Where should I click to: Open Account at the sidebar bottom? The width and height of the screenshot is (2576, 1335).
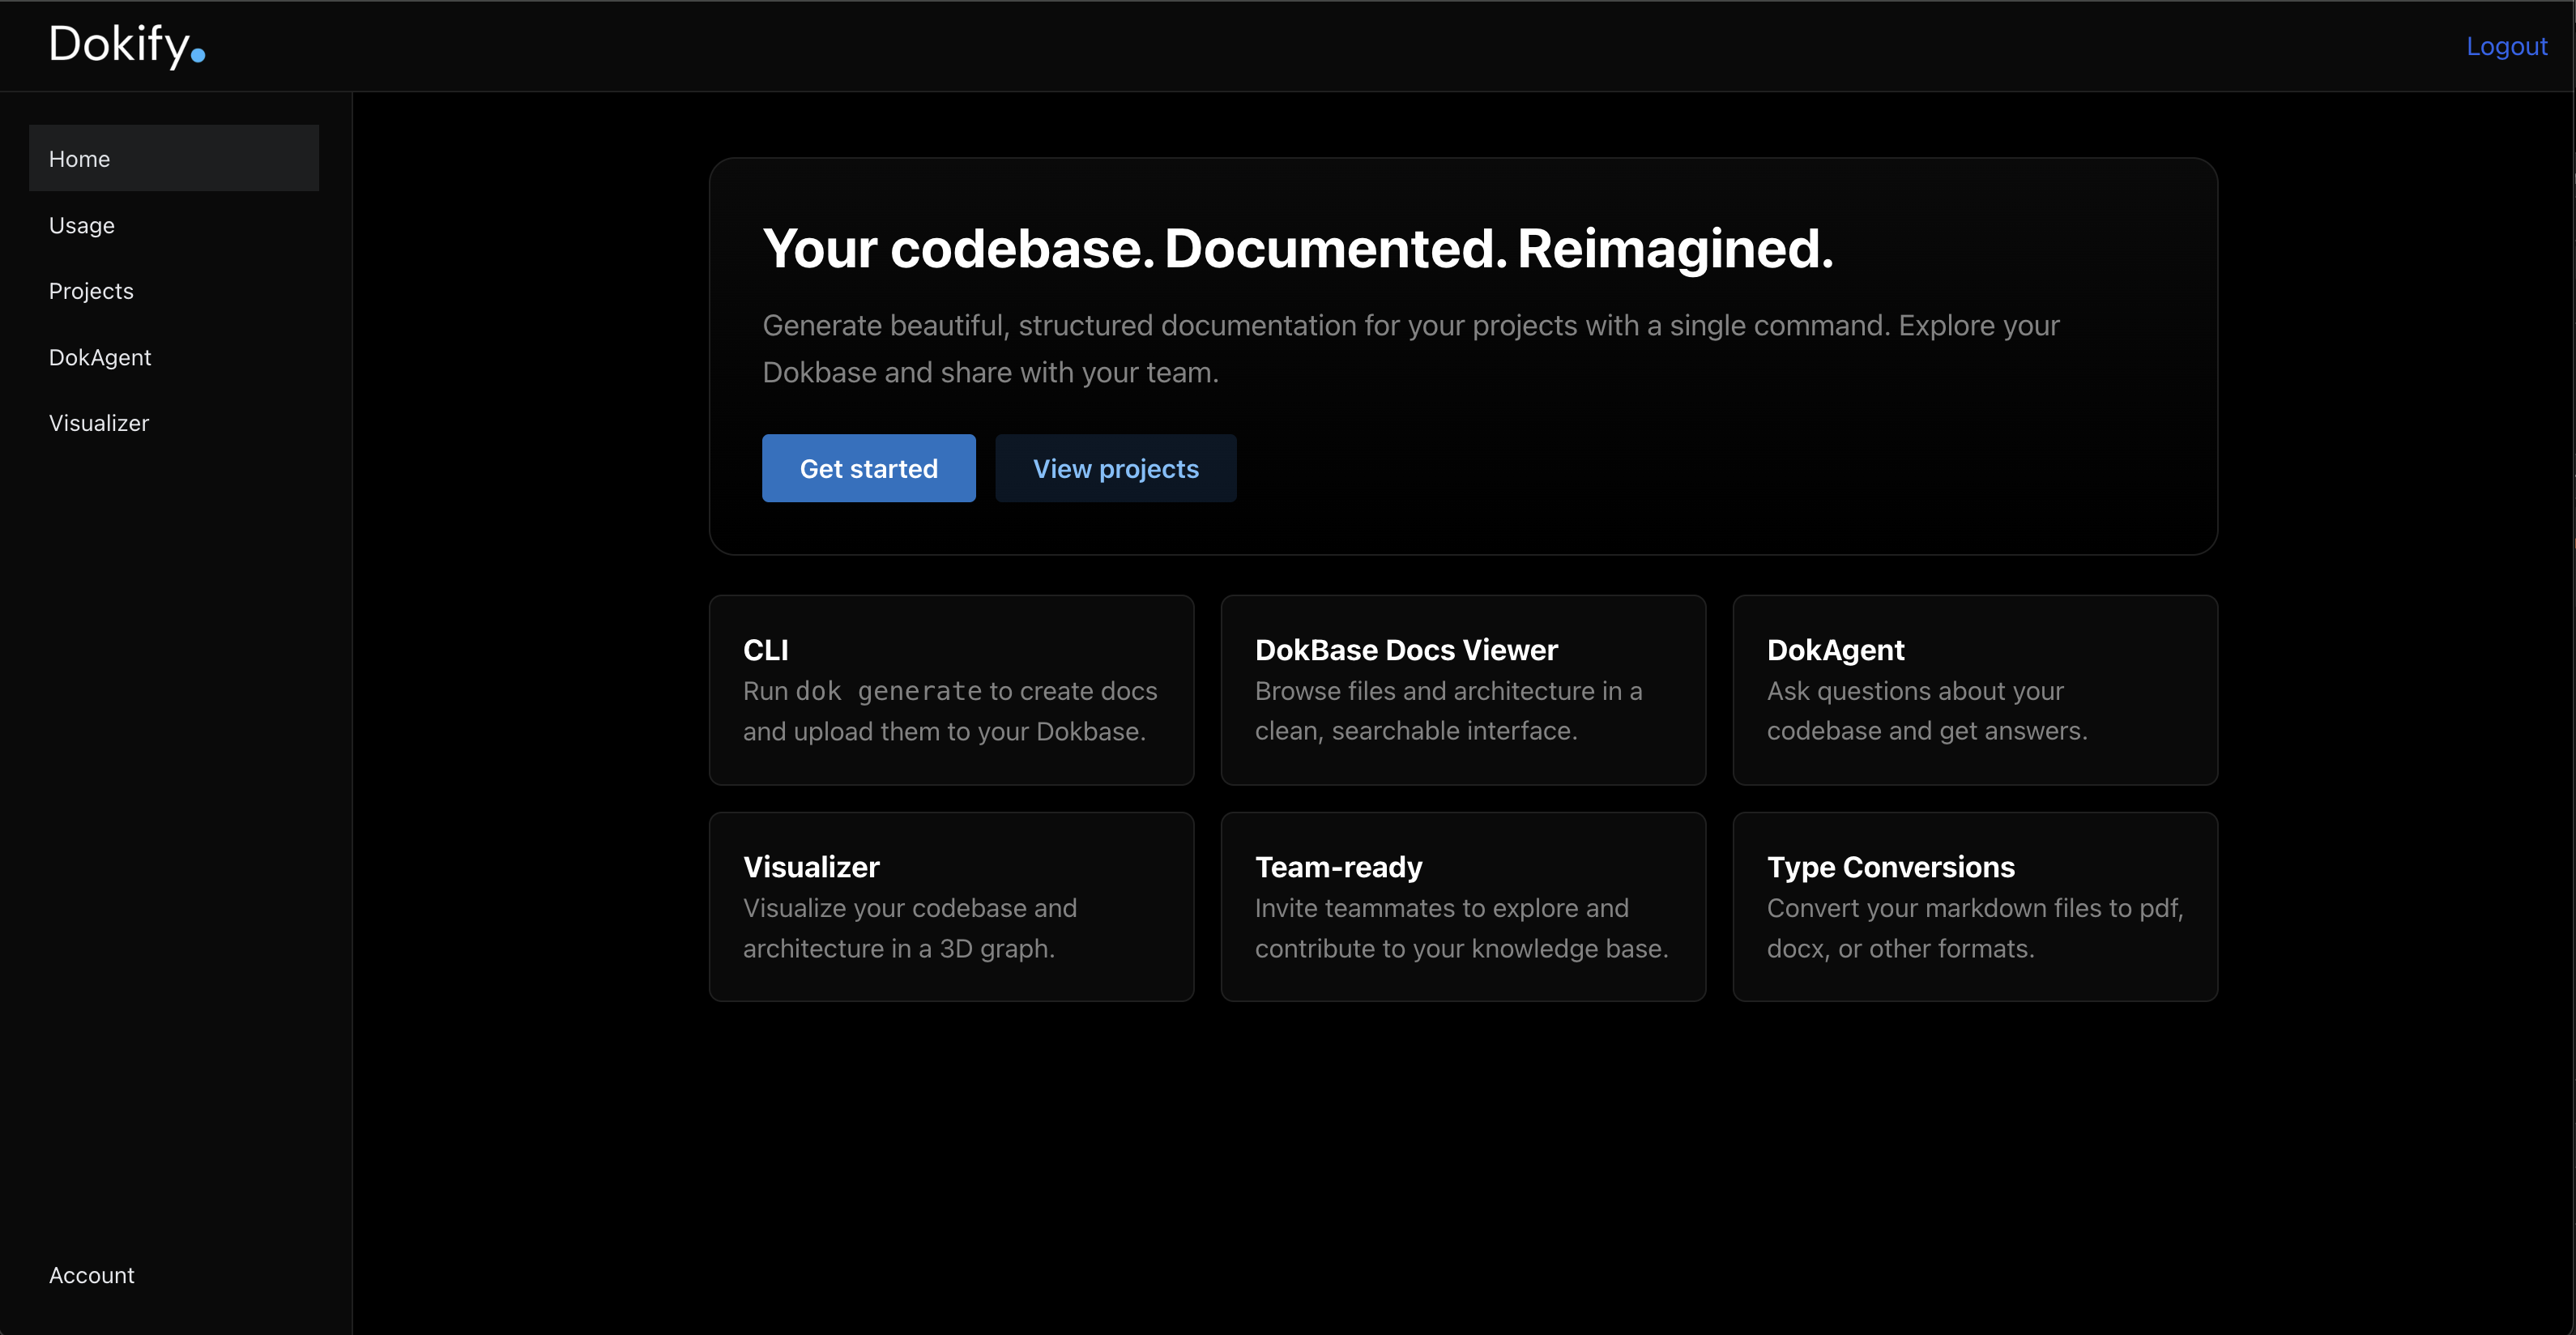coord(92,1276)
